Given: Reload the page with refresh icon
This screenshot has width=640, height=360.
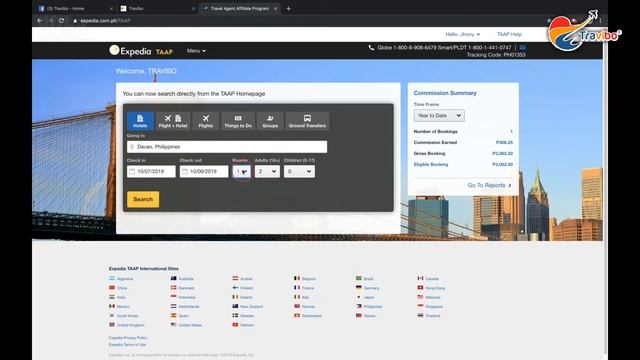Looking at the screenshot, I should click(61, 20).
